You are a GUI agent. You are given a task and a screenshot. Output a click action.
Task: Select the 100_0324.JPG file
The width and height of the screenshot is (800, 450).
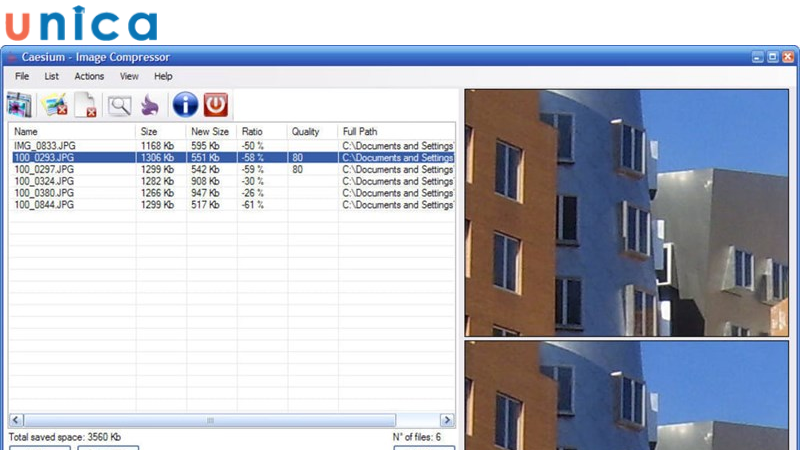(x=43, y=181)
